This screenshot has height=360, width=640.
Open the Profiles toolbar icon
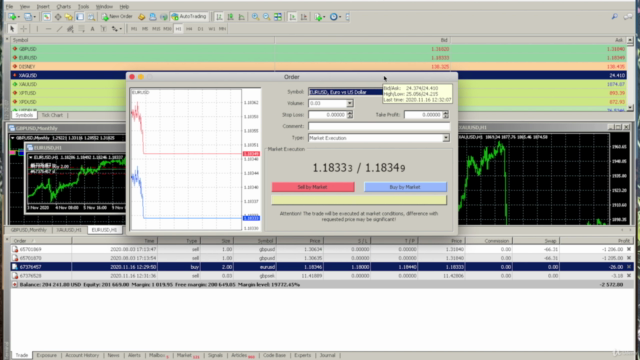[x=29, y=17]
